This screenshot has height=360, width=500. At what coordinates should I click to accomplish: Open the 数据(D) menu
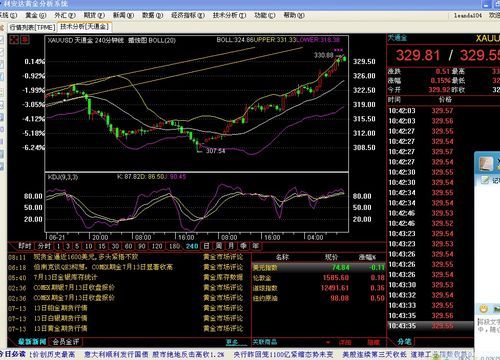tap(152, 15)
